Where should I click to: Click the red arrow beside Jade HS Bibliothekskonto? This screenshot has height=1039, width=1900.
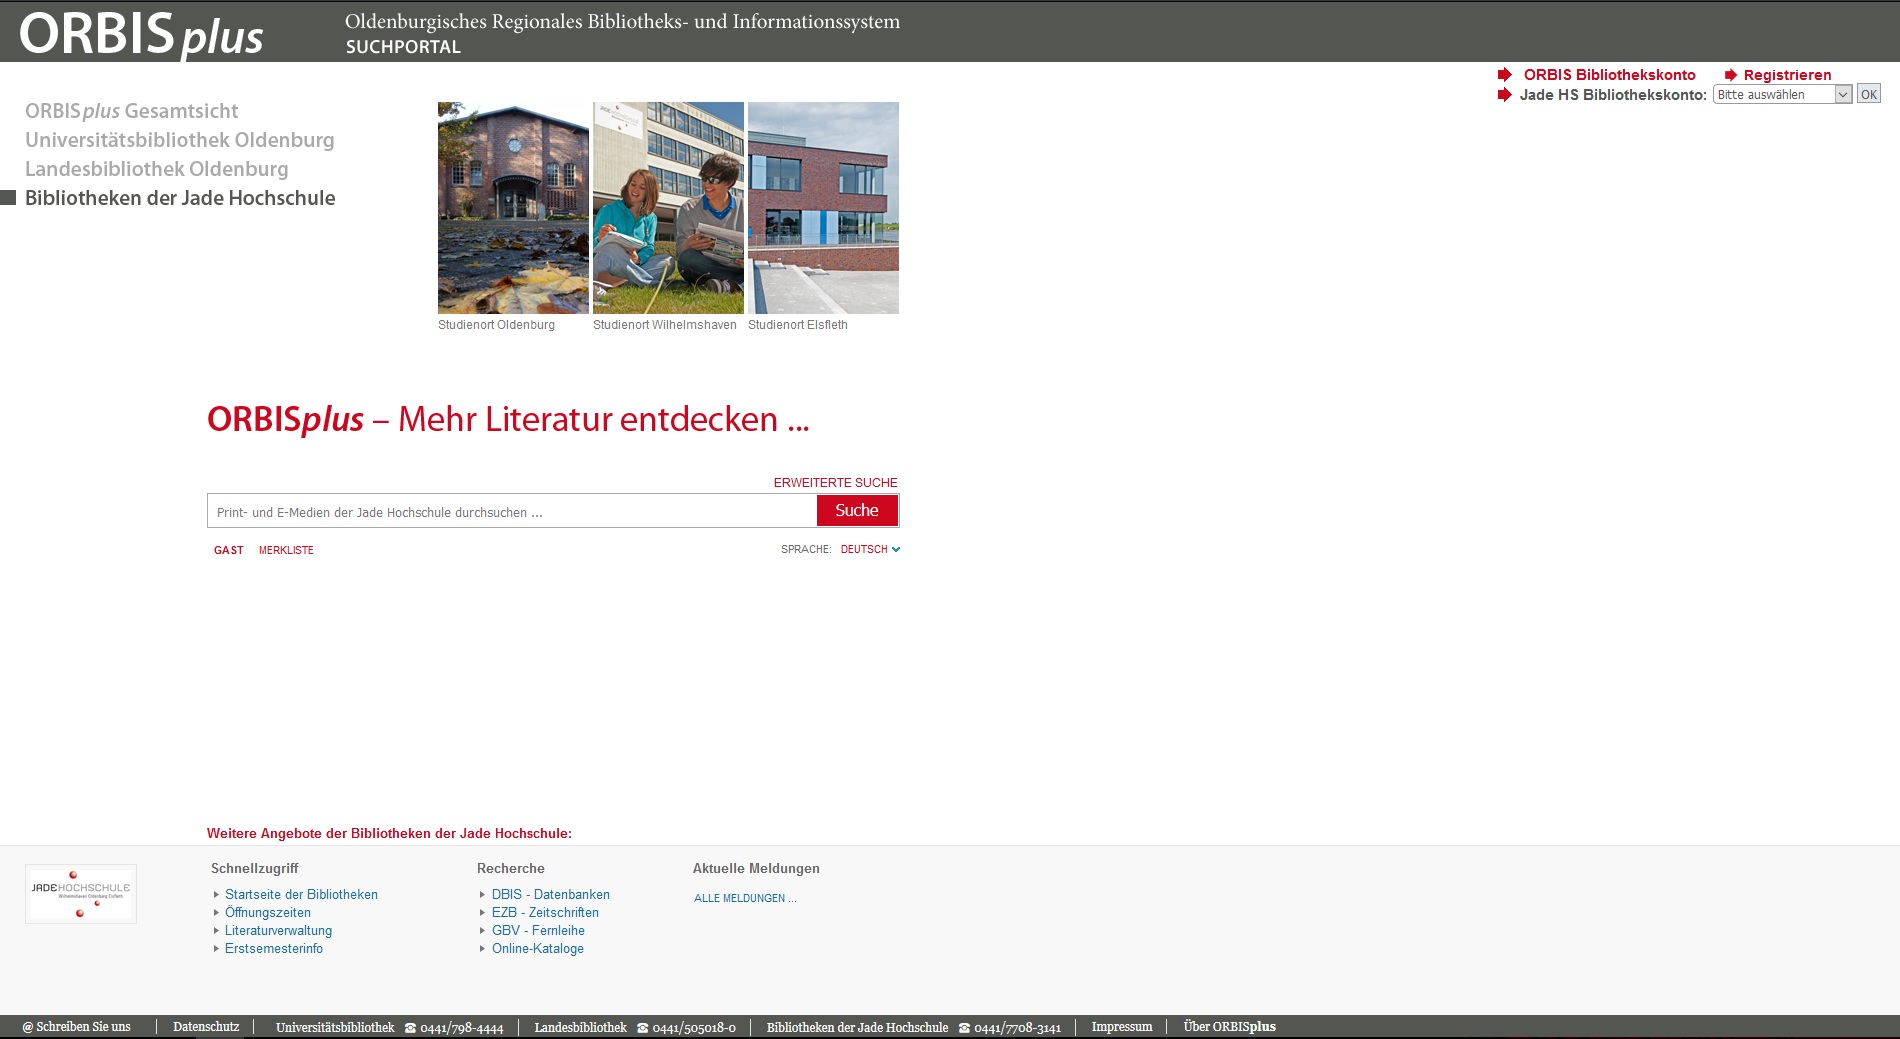[1504, 95]
